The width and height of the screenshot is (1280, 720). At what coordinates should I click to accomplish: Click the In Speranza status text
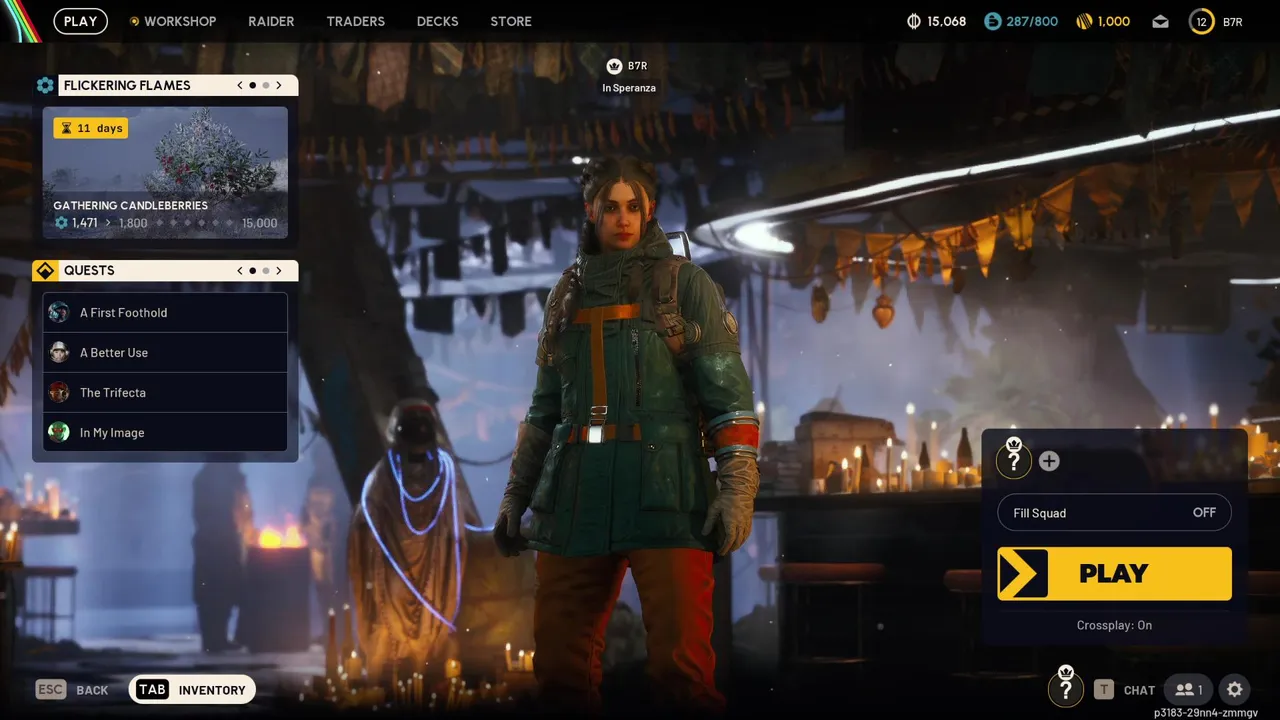pos(629,88)
